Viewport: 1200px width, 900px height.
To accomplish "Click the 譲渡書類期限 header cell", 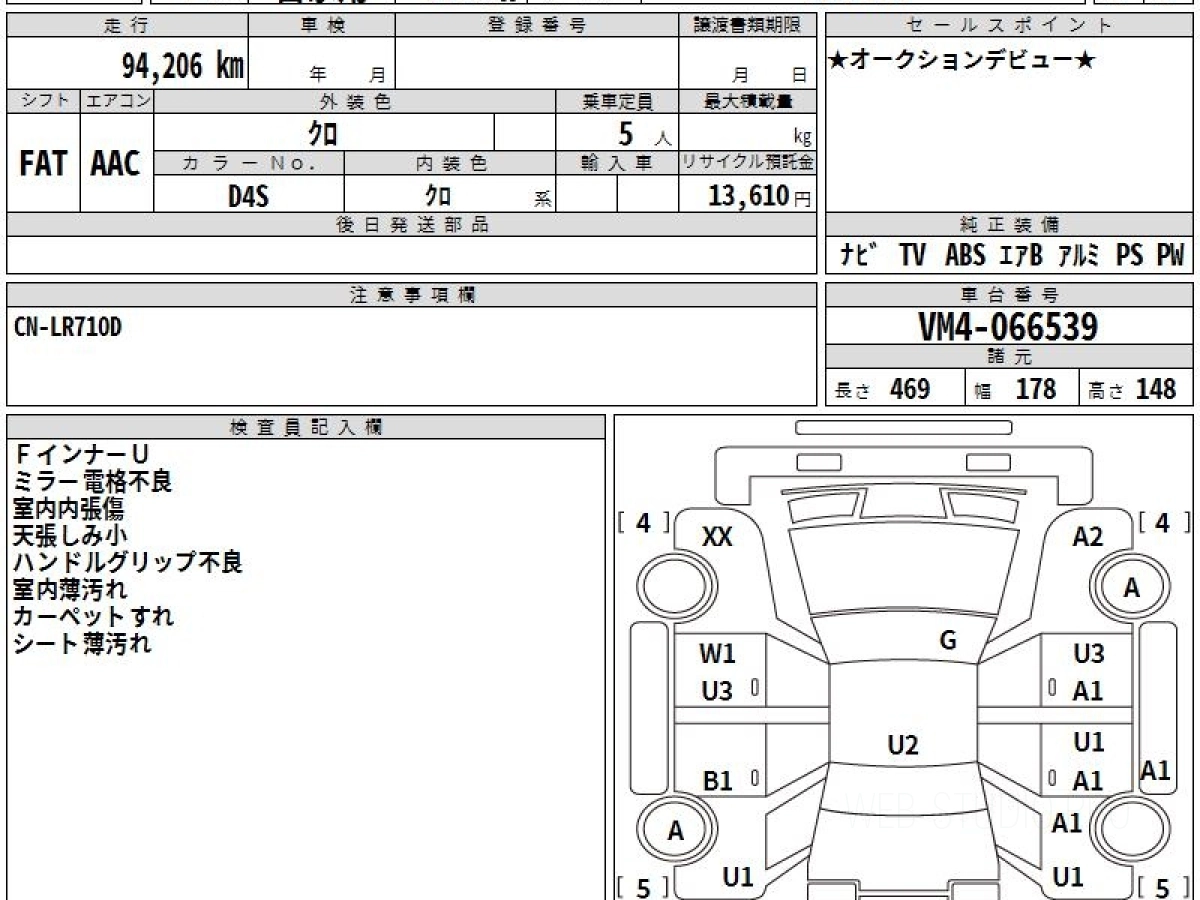I will click(747, 26).
